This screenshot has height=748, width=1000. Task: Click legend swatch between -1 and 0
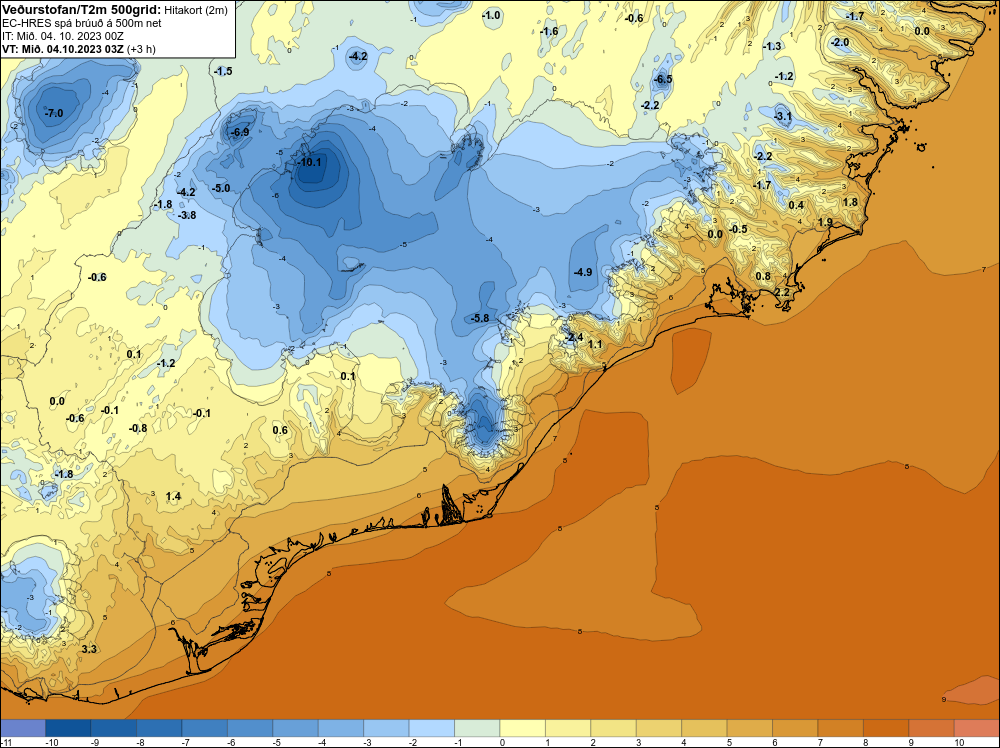click(x=477, y=728)
